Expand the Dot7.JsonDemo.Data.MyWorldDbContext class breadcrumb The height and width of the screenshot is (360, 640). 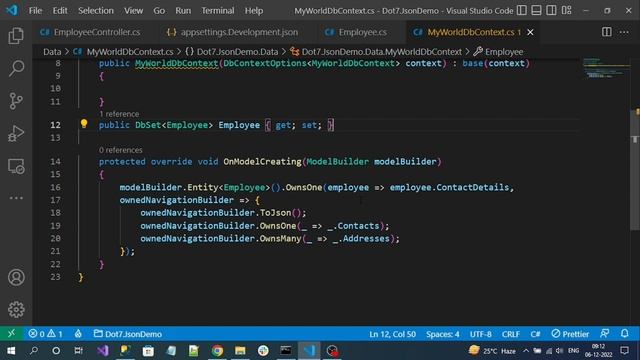(x=376, y=52)
